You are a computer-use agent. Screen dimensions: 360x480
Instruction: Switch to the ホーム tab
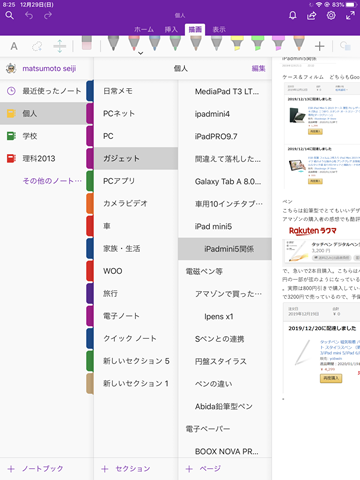click(x=144, y=29)
